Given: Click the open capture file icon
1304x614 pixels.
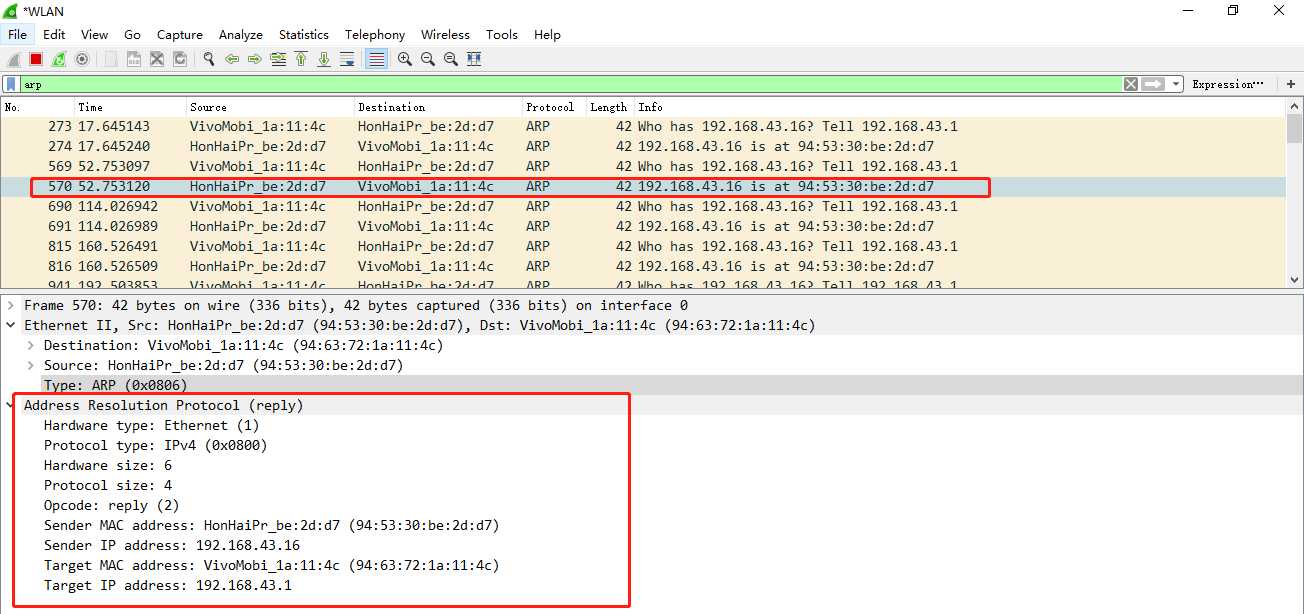Looking at the screenshot, I should click(110, 60).
